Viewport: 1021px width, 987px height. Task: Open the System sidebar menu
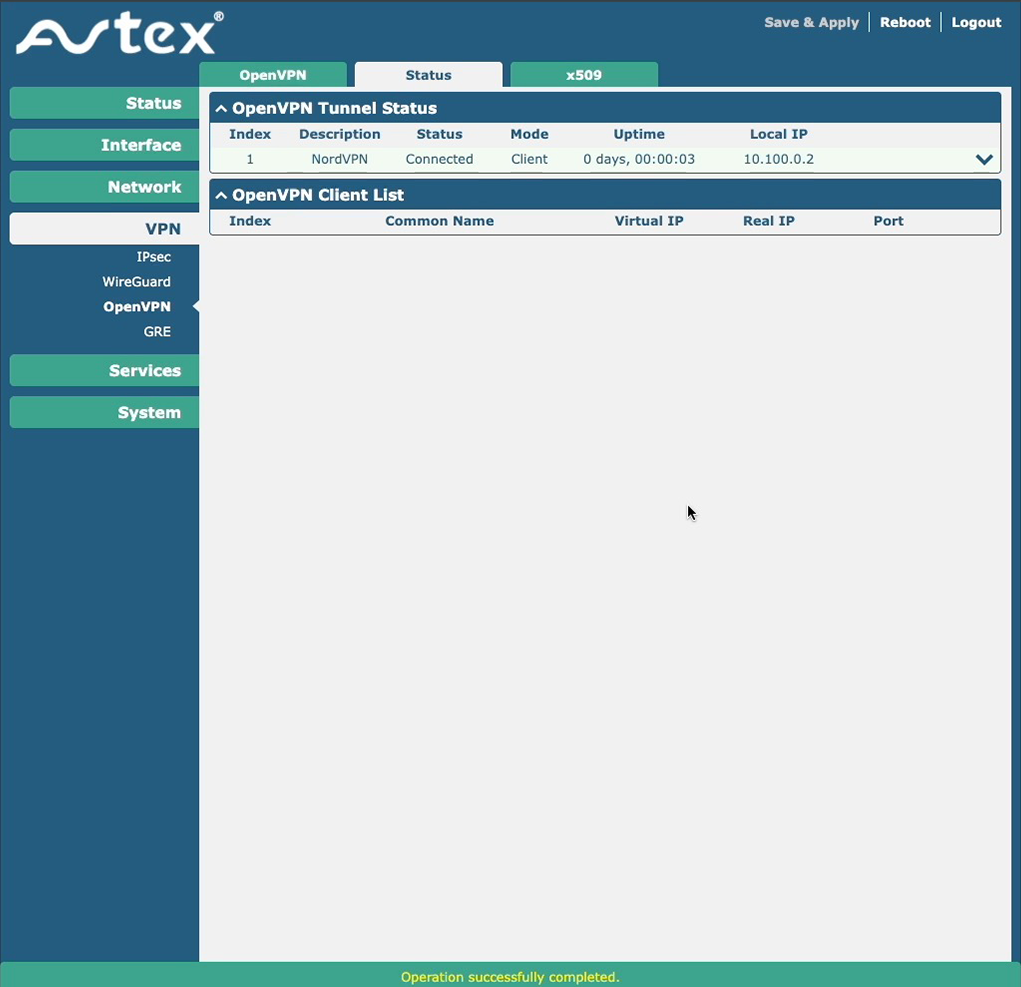click(x=104, y=413)
